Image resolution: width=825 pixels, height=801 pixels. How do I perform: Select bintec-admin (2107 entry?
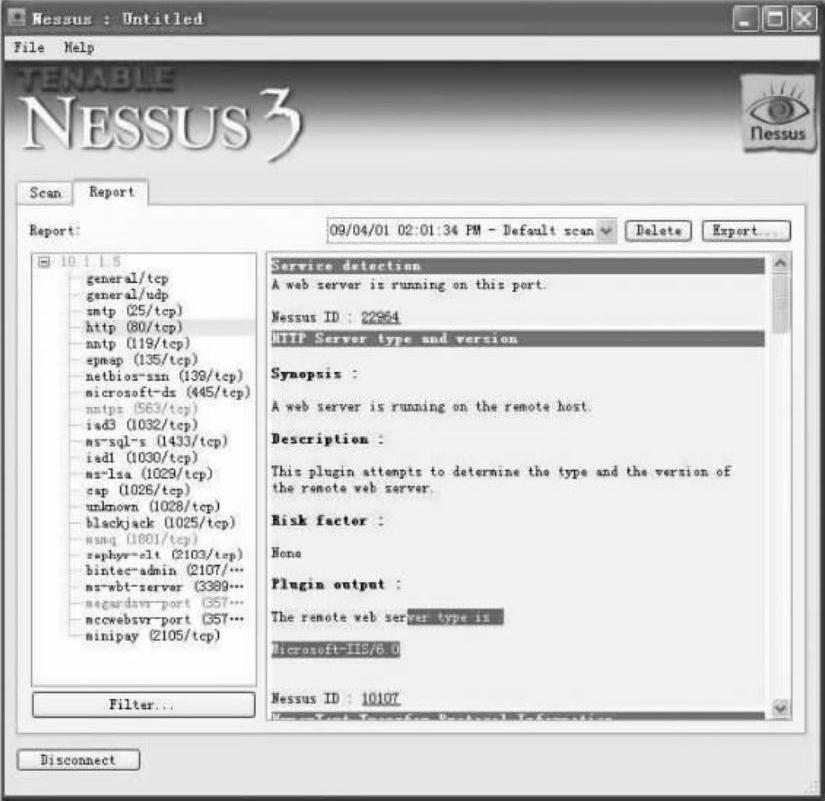165,570
